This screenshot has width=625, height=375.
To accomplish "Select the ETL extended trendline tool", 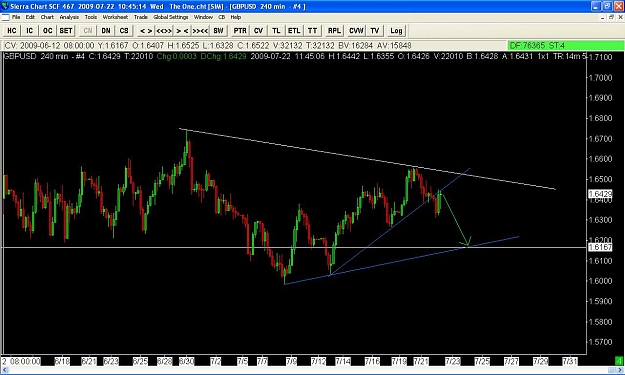I will [294, 31].
